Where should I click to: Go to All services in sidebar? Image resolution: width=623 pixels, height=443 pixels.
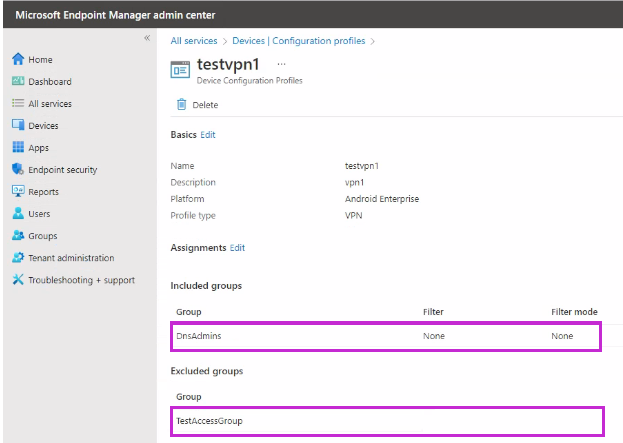click(50, 104)
